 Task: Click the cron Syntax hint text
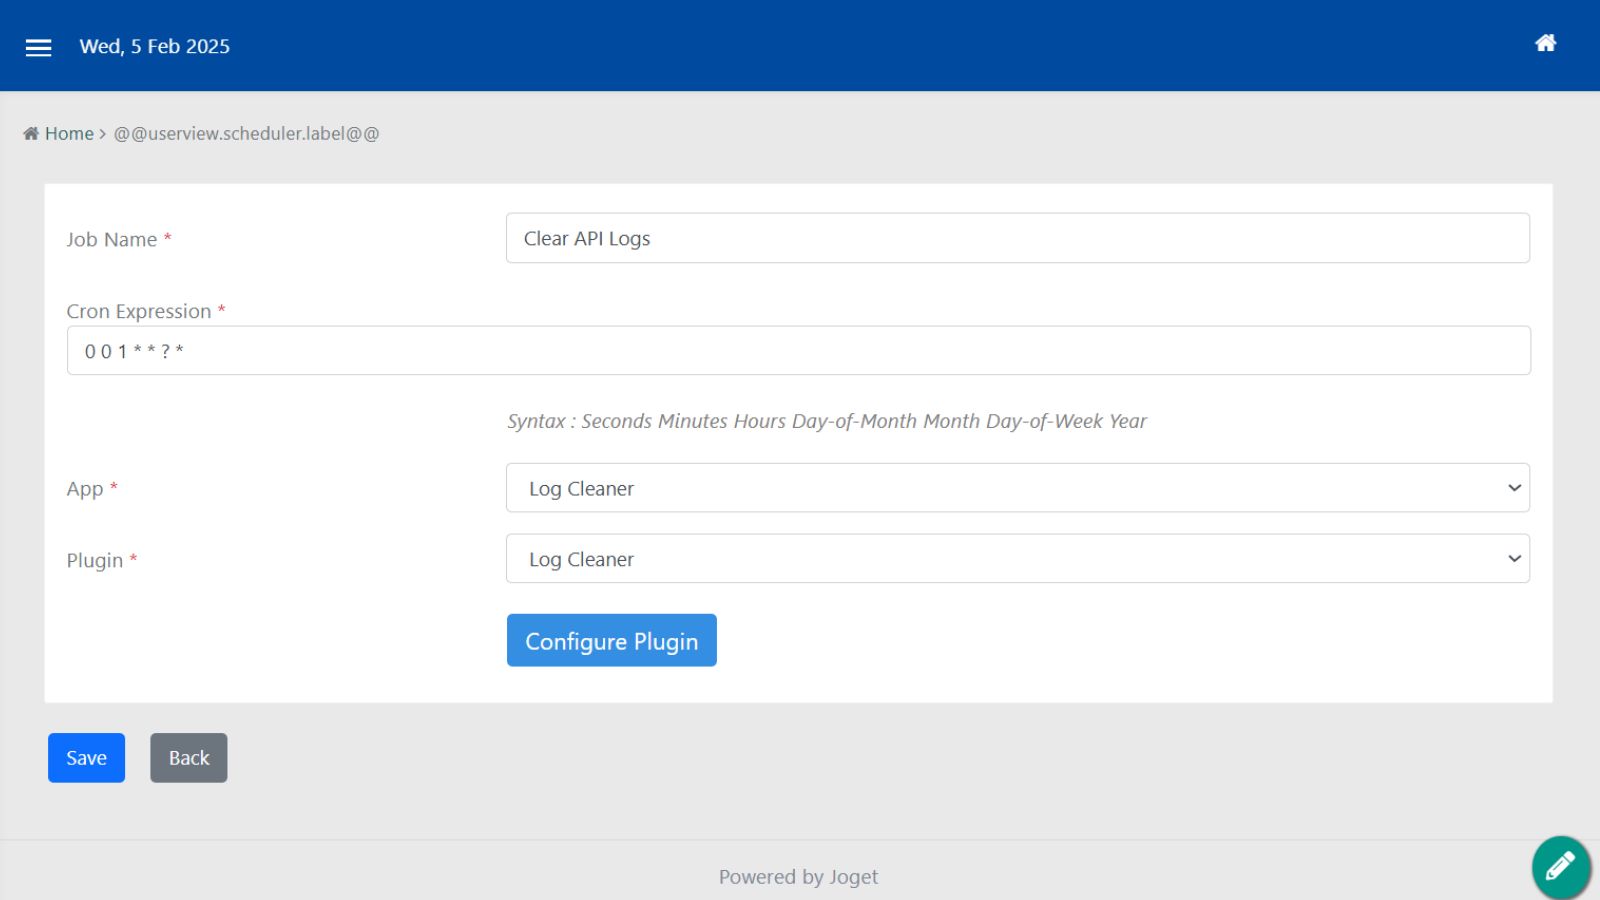click(x=826, y=421)
